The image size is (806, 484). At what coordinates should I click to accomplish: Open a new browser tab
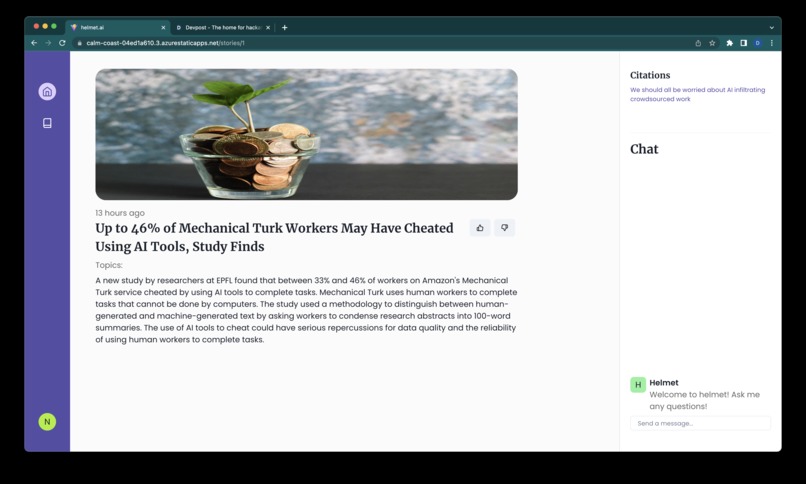pos(284,28)
